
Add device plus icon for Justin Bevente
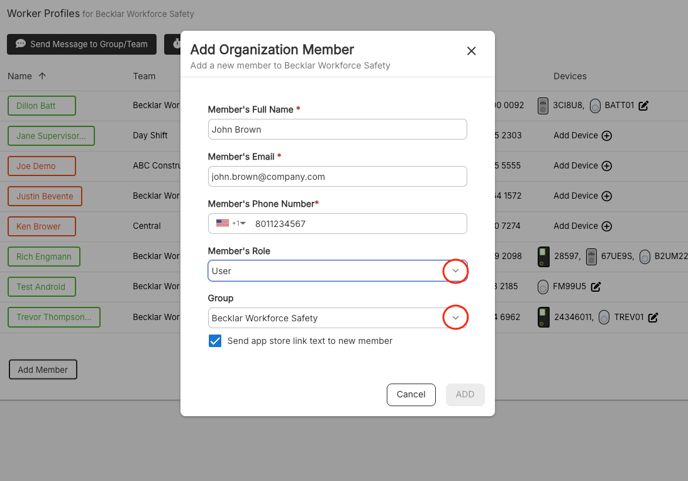click(x=607, y=196)
